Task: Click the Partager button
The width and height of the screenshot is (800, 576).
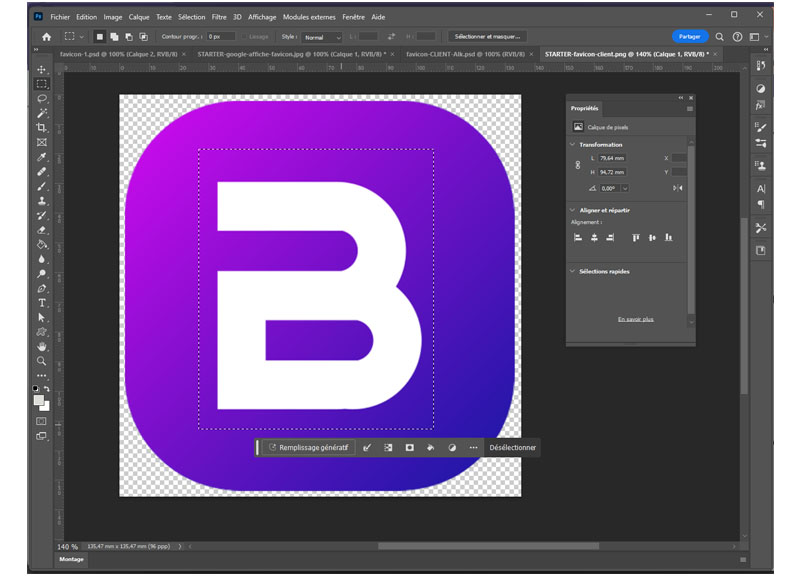Action: pyautogui.click(x=689, y=37)
